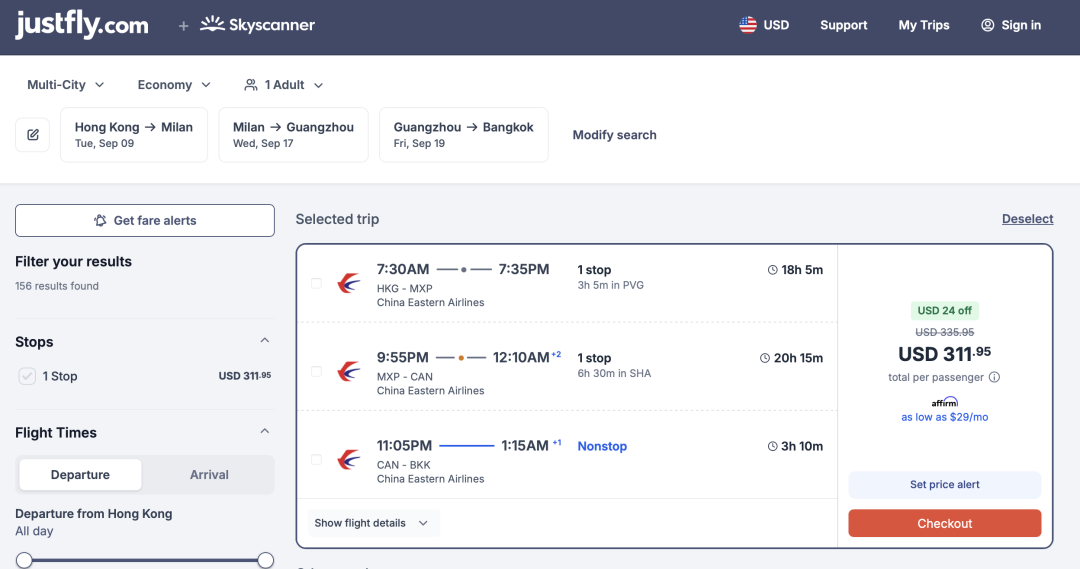This screenshot has width=1080, height=569.
Task: Collapse the Flight Times filter section
Action: 264,432
